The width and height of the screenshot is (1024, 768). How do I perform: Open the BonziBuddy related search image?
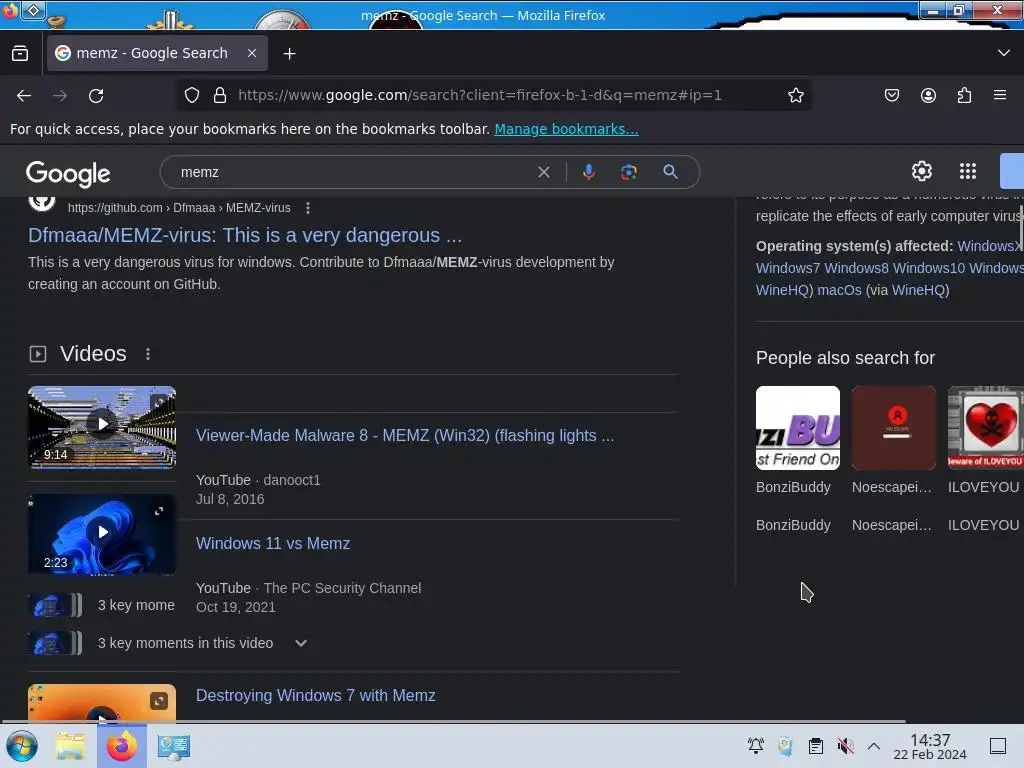coord(797,428)
